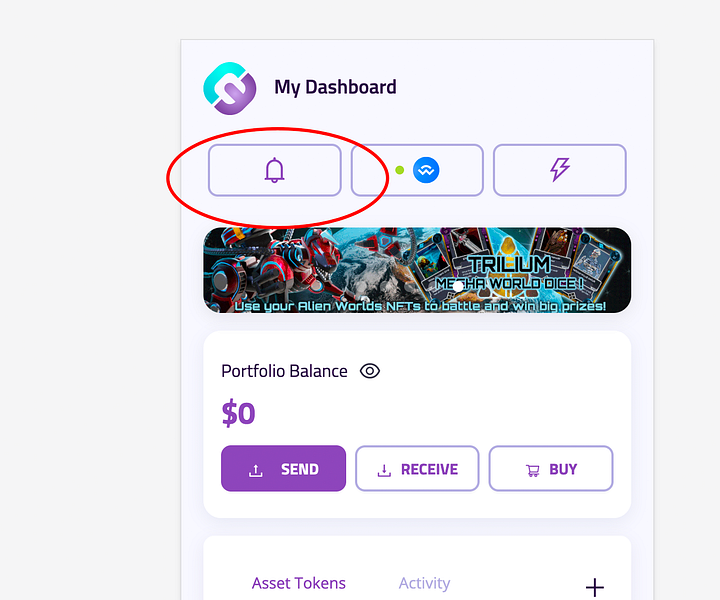The width and height of the screenshot is (720, 600).
Task: Click the purple SEND button
Action: tap(283, 468)
